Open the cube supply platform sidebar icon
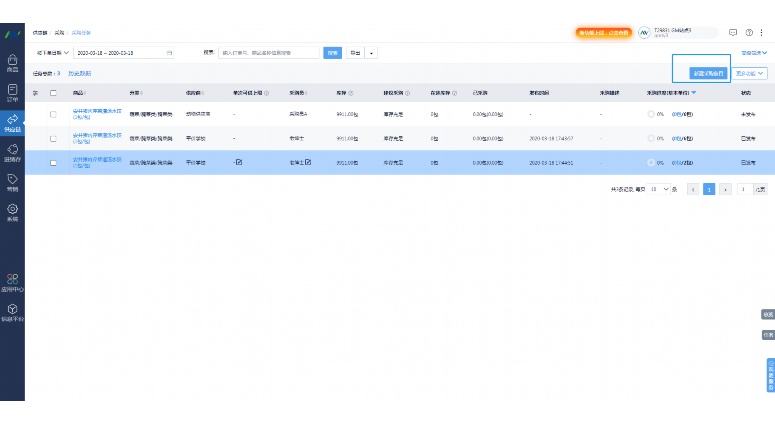 (x=12, y=309)
